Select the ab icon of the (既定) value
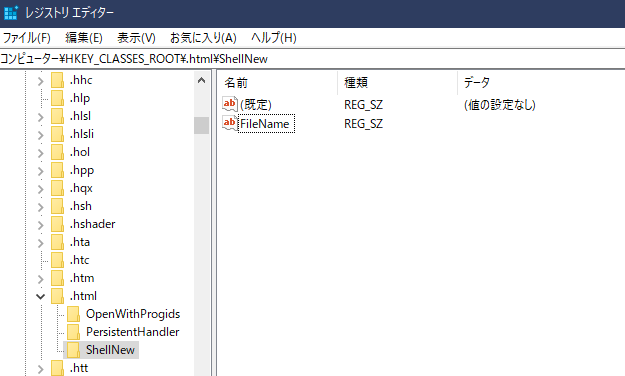Image resolution: width=625 pixels, height=376 pixels. click(x=230, y=104)
